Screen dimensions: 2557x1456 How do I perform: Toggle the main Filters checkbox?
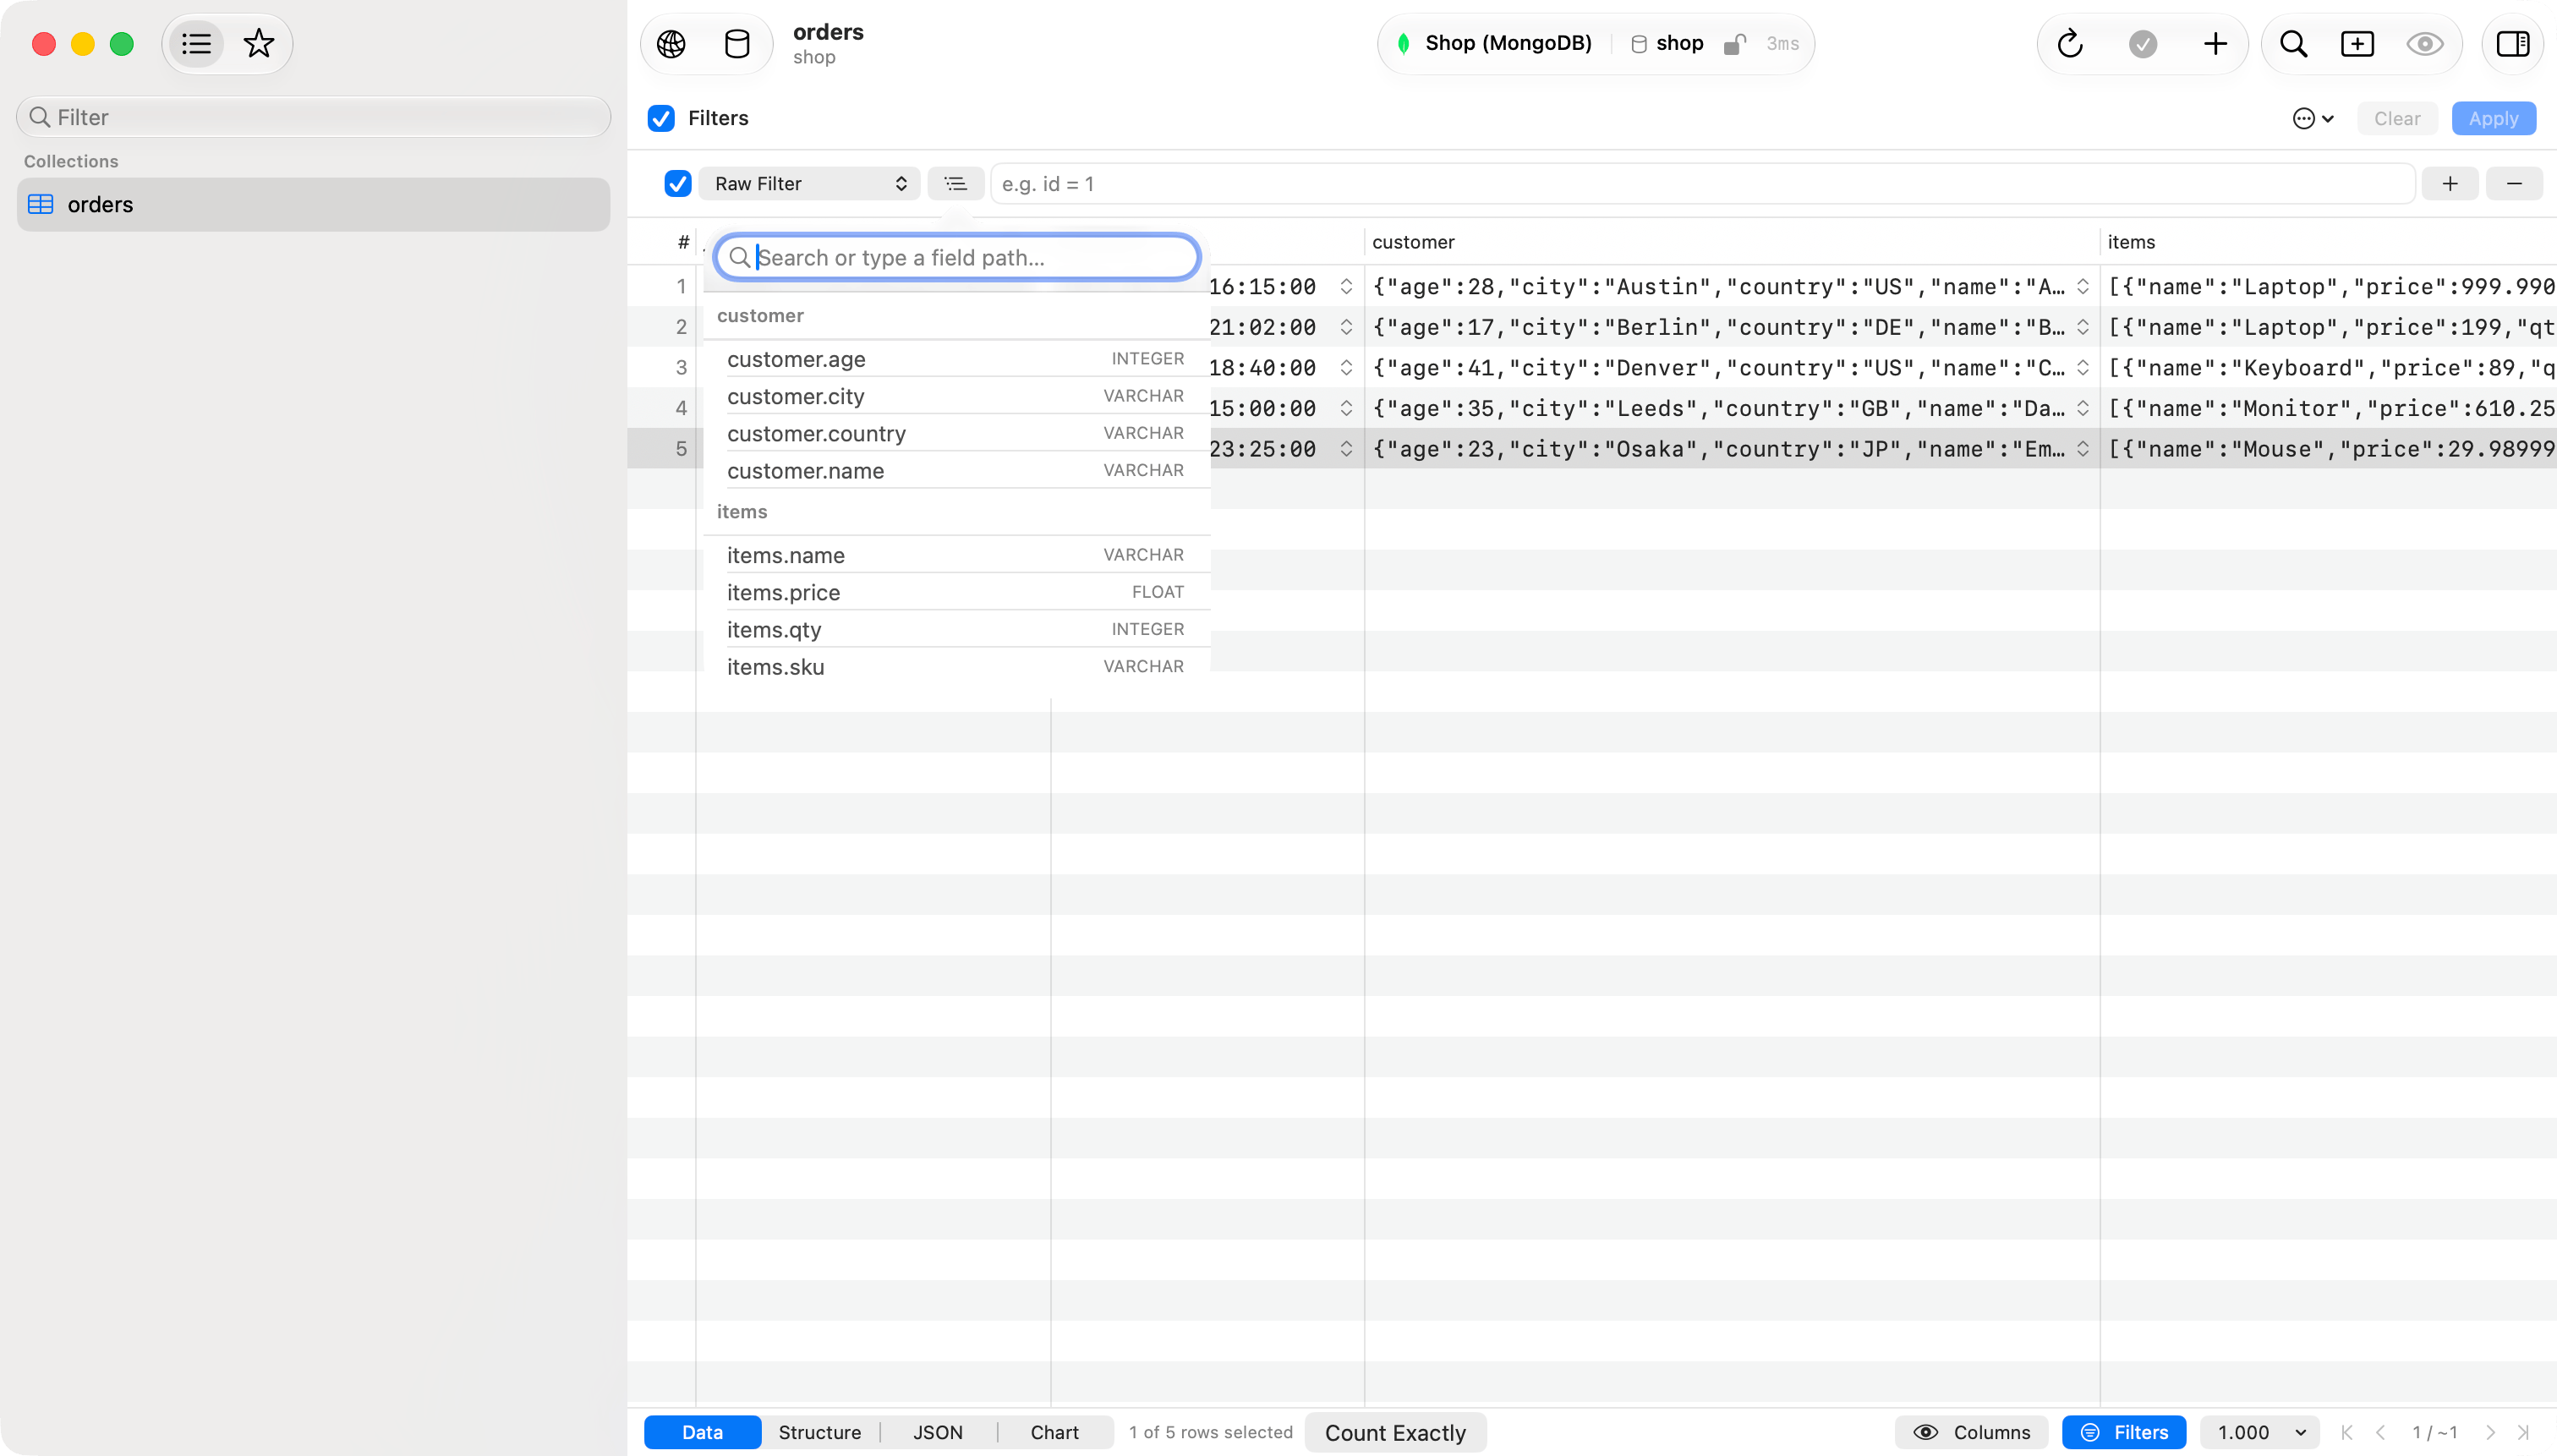pyautogui.click(x=661, y=118)
